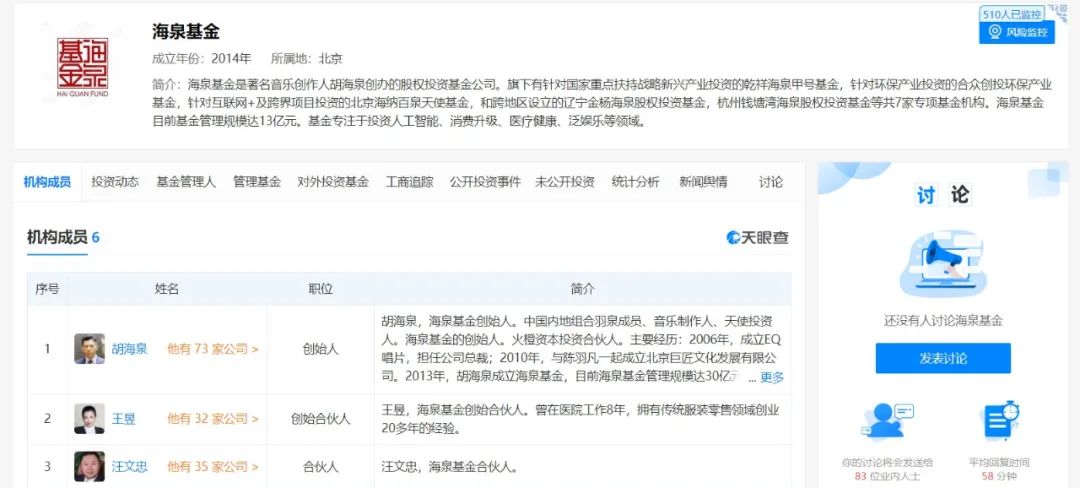Click the megaphone discussion illustration
1080x488 pixels.
(943, 263)
